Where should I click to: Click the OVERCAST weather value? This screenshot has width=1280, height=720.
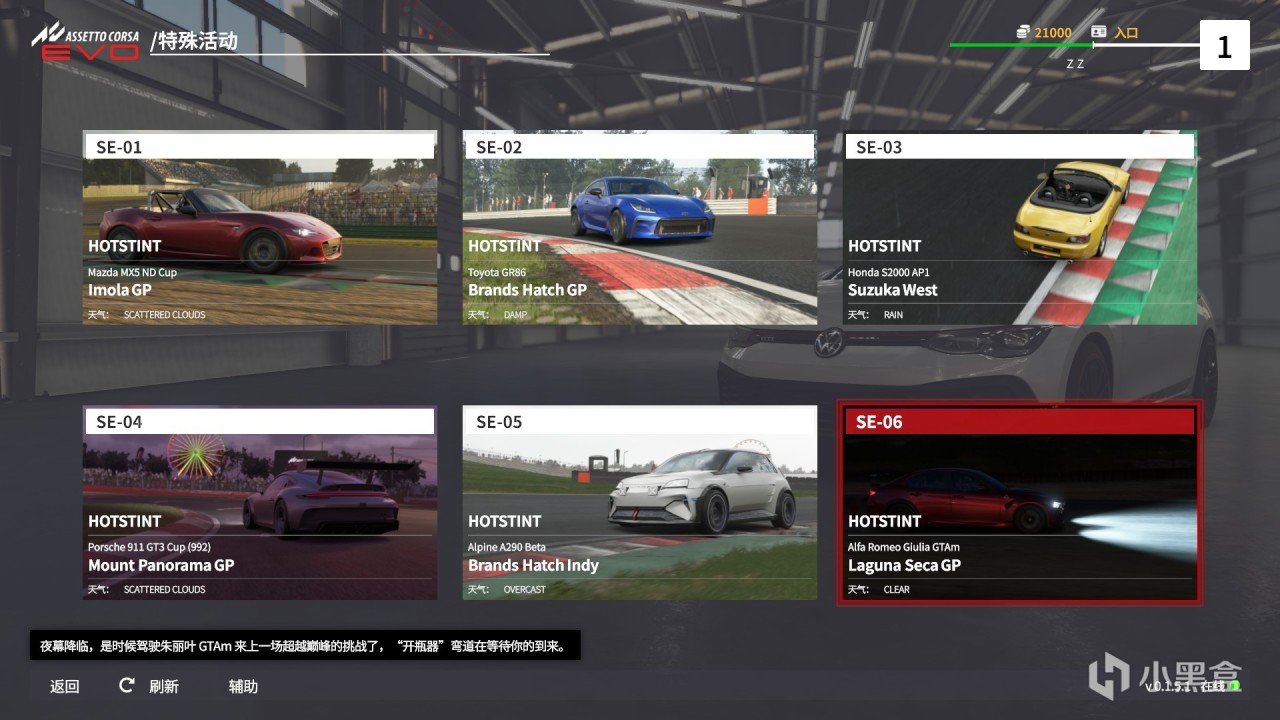(x=524, y=590)
